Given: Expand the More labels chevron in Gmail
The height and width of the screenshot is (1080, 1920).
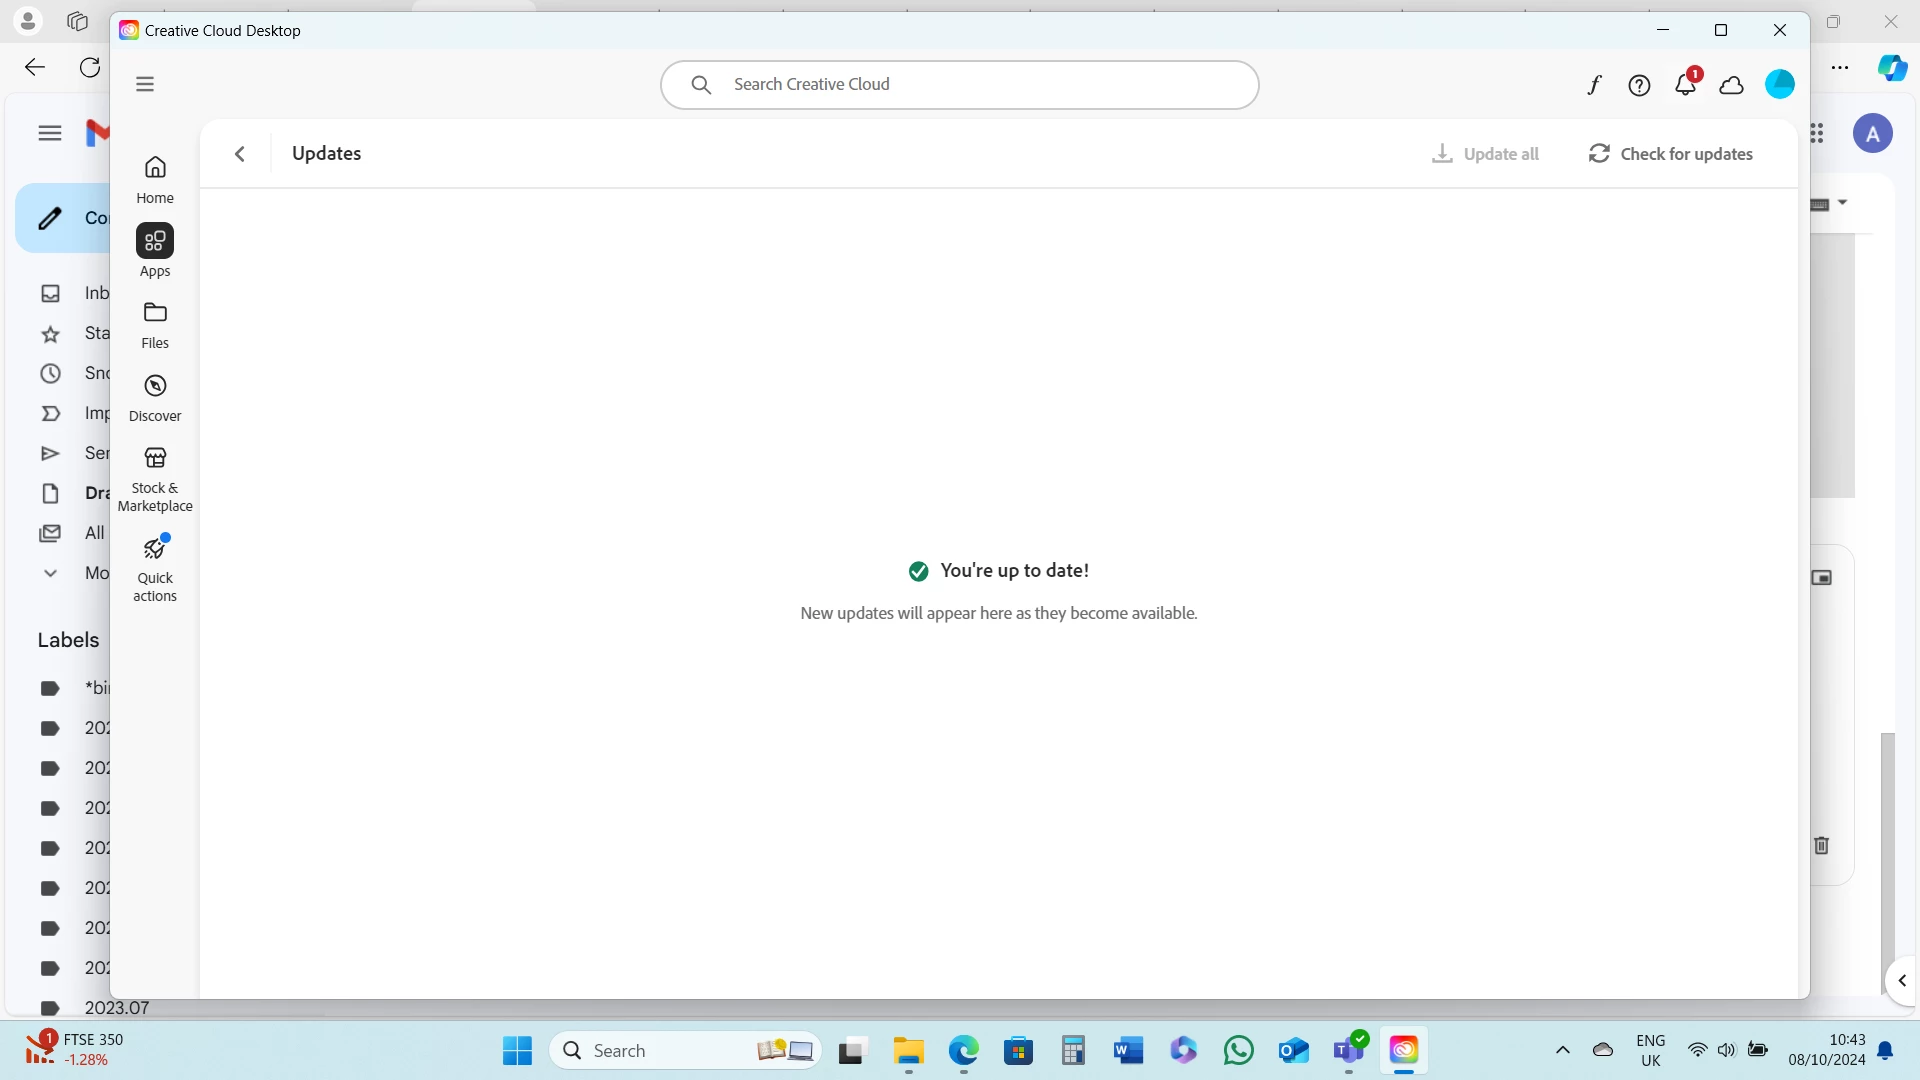Looking at the screenshot, I should 50,573.
